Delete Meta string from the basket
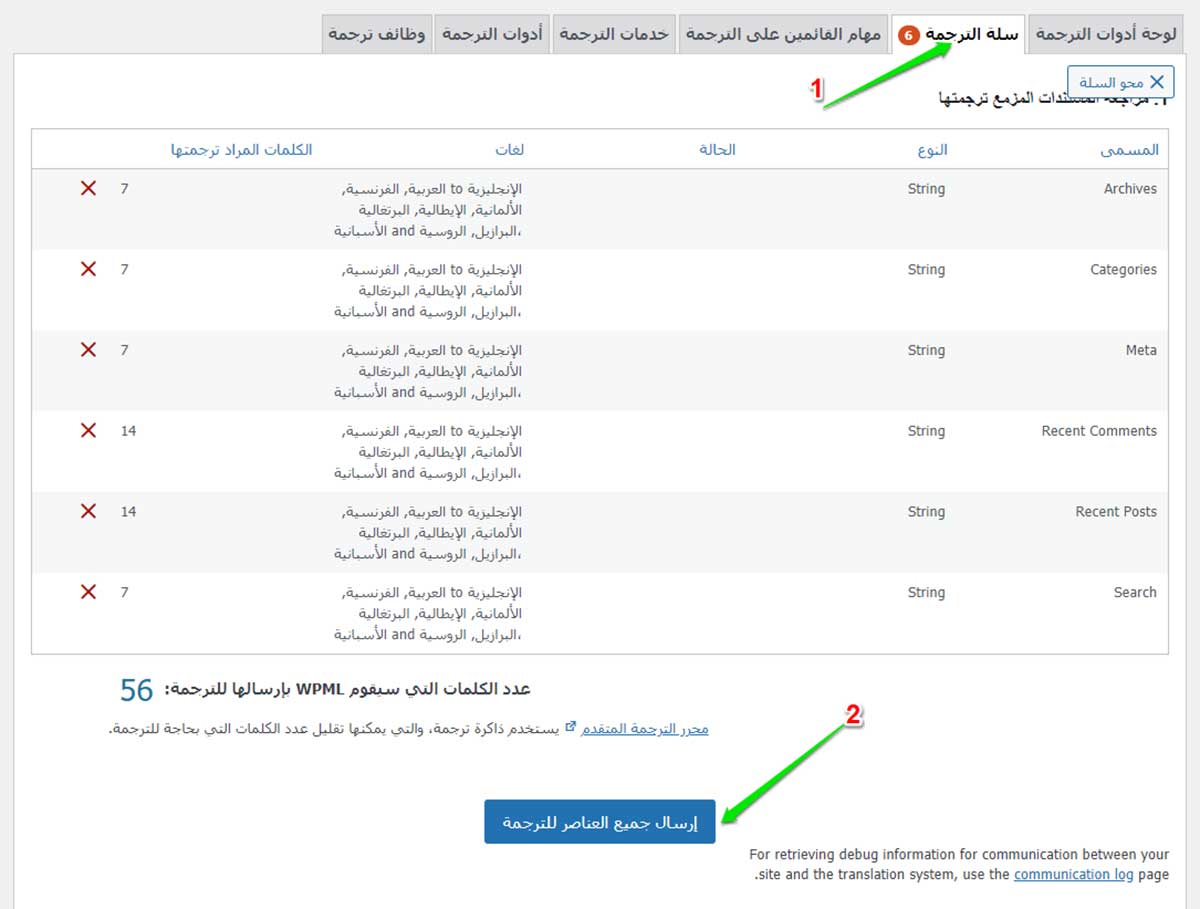This screenshot has height=909, width=1200. [88, 350]
